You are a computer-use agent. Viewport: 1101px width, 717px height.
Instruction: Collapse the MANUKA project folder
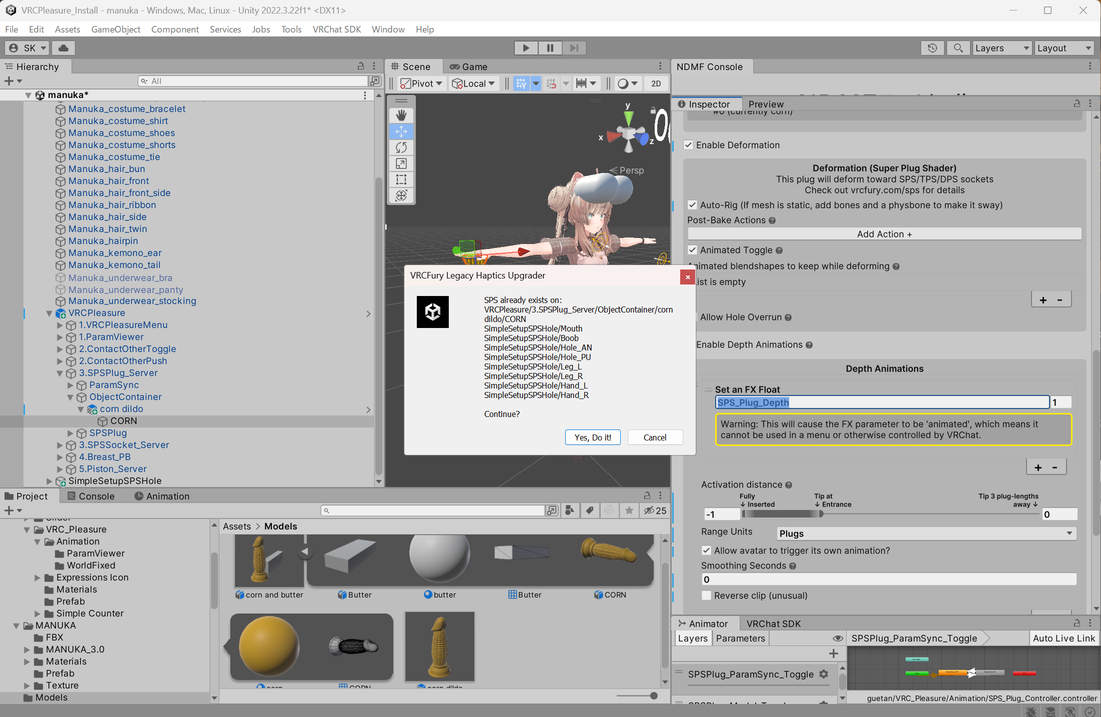[16, 626]
